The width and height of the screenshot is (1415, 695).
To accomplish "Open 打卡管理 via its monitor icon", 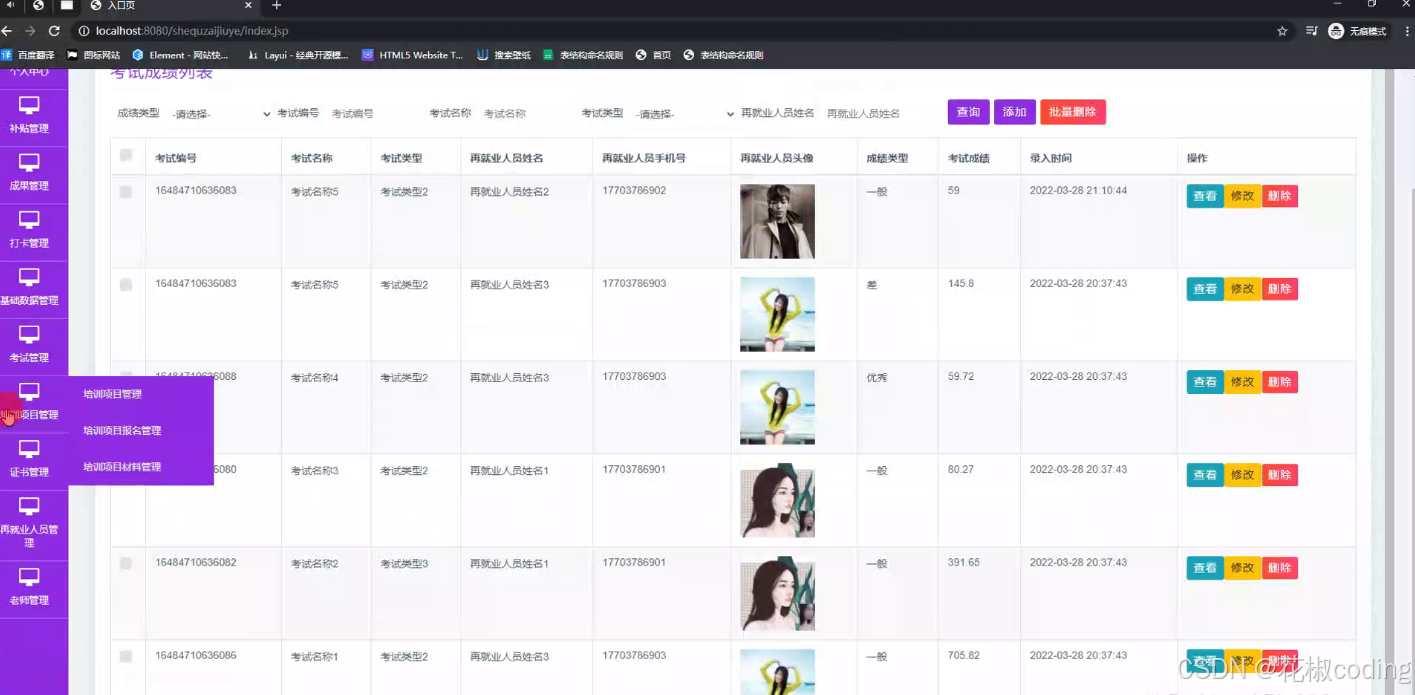I will click(x=29, y=219).
